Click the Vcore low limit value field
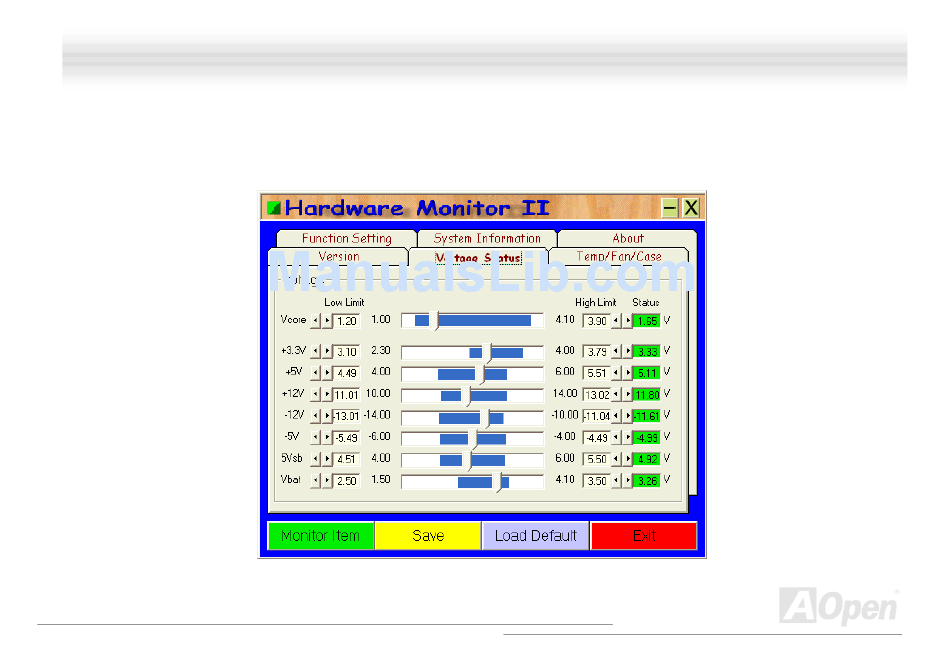 [346, 321]
